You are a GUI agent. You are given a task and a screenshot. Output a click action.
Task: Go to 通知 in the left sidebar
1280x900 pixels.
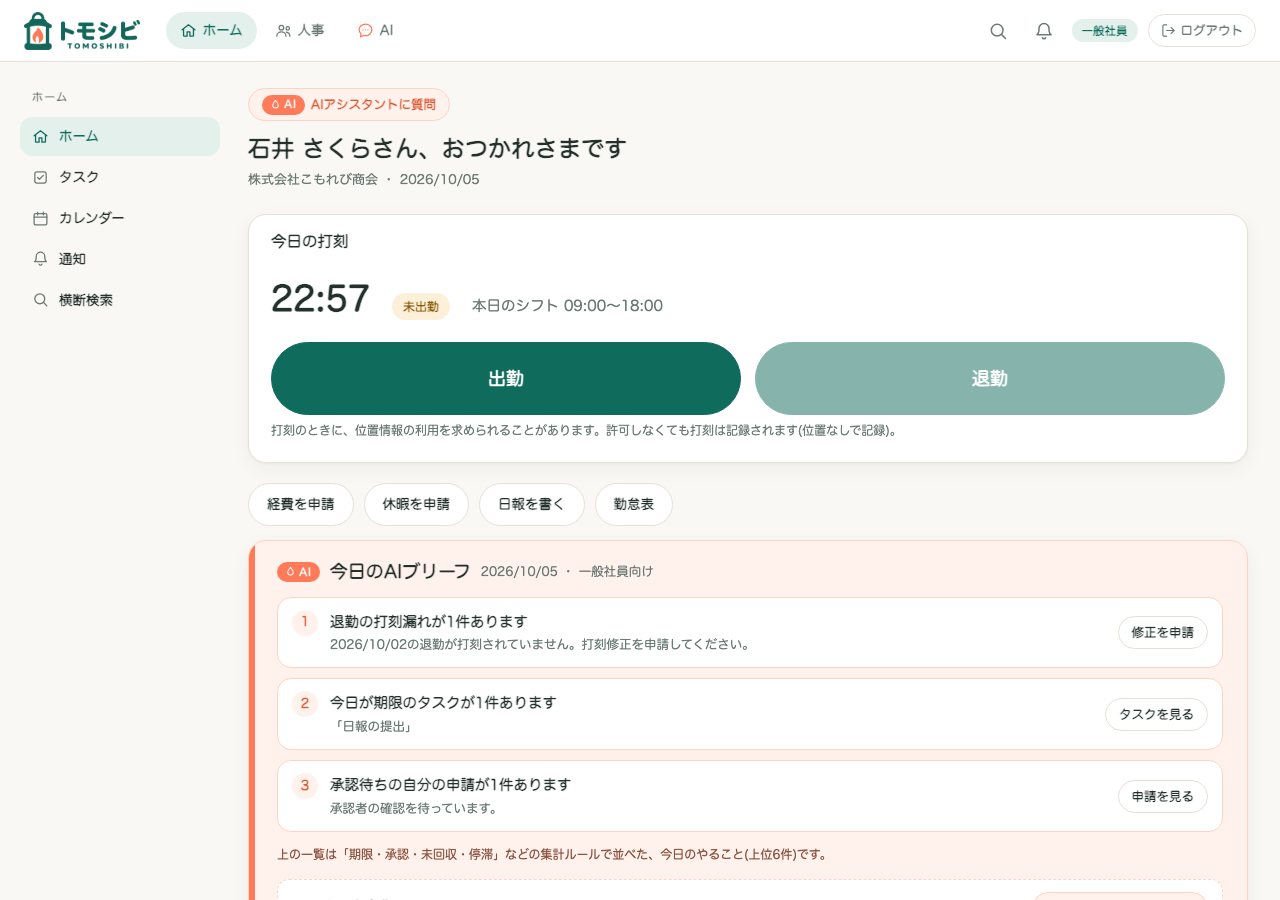point(120,259)
